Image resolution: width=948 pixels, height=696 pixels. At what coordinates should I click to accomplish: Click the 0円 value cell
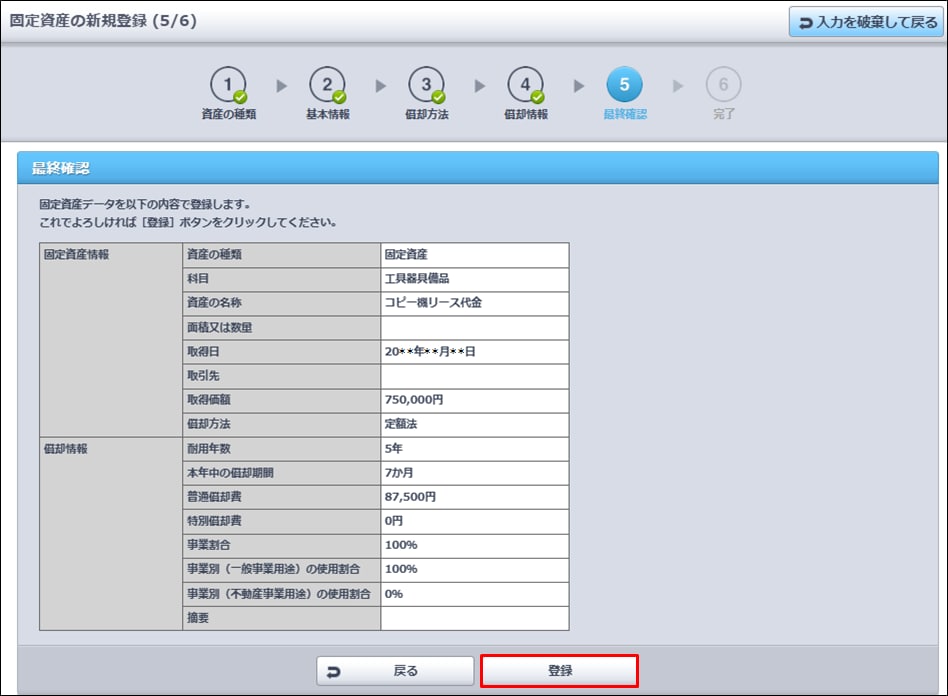tap(475, 521)
